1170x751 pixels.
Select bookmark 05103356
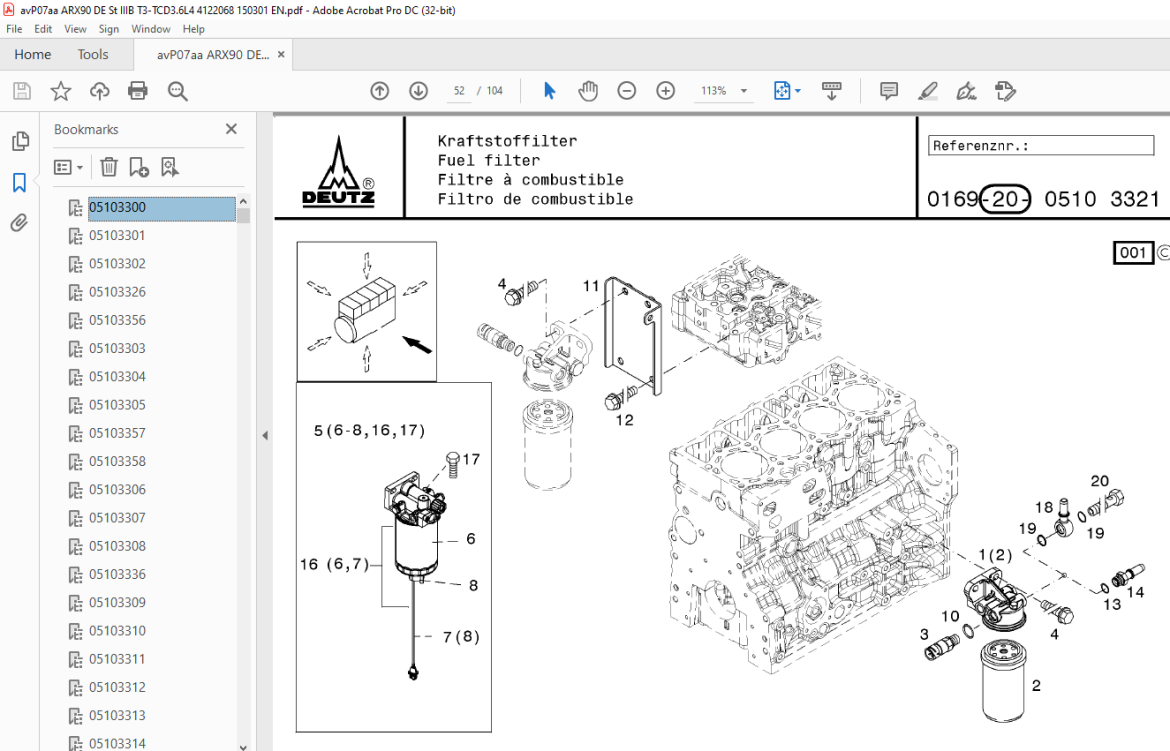click(x=117, y=321)
